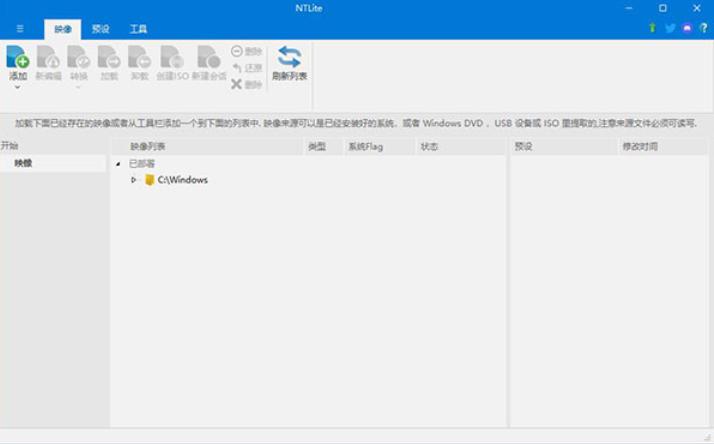Open the dropdown arrow under 添加

tap(18, 87)
